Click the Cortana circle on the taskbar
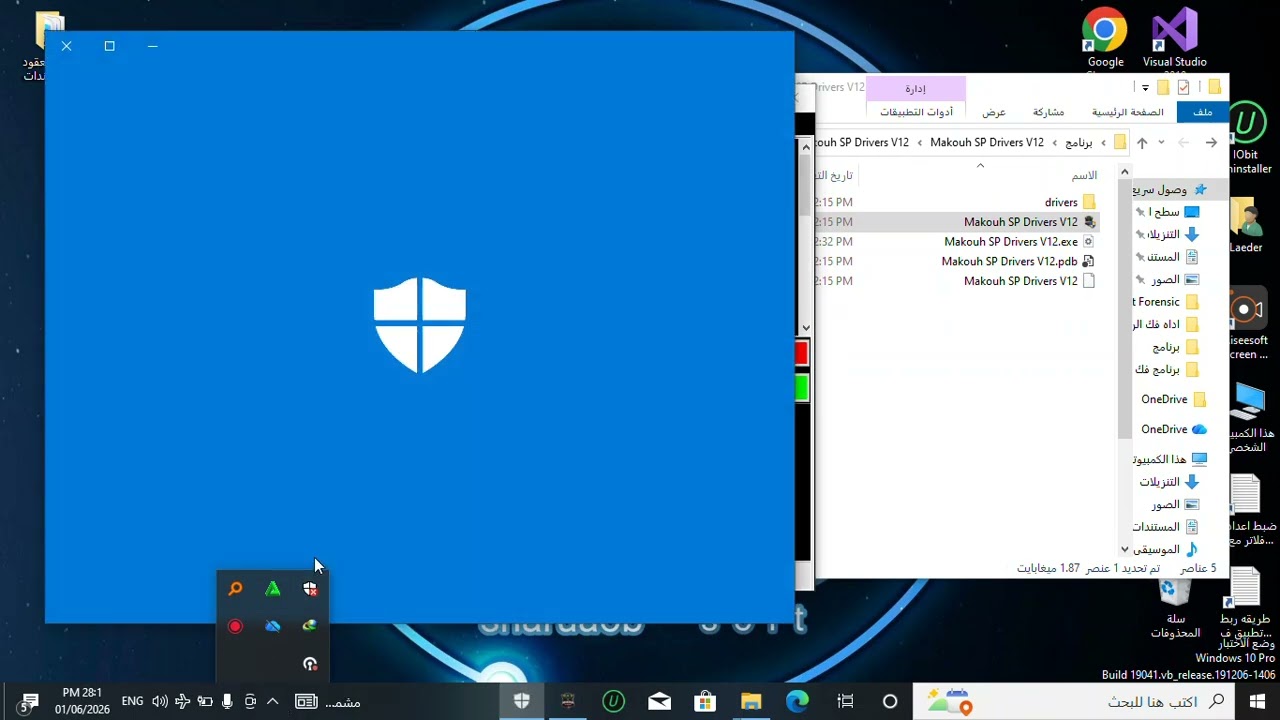 tap(890, 701)
